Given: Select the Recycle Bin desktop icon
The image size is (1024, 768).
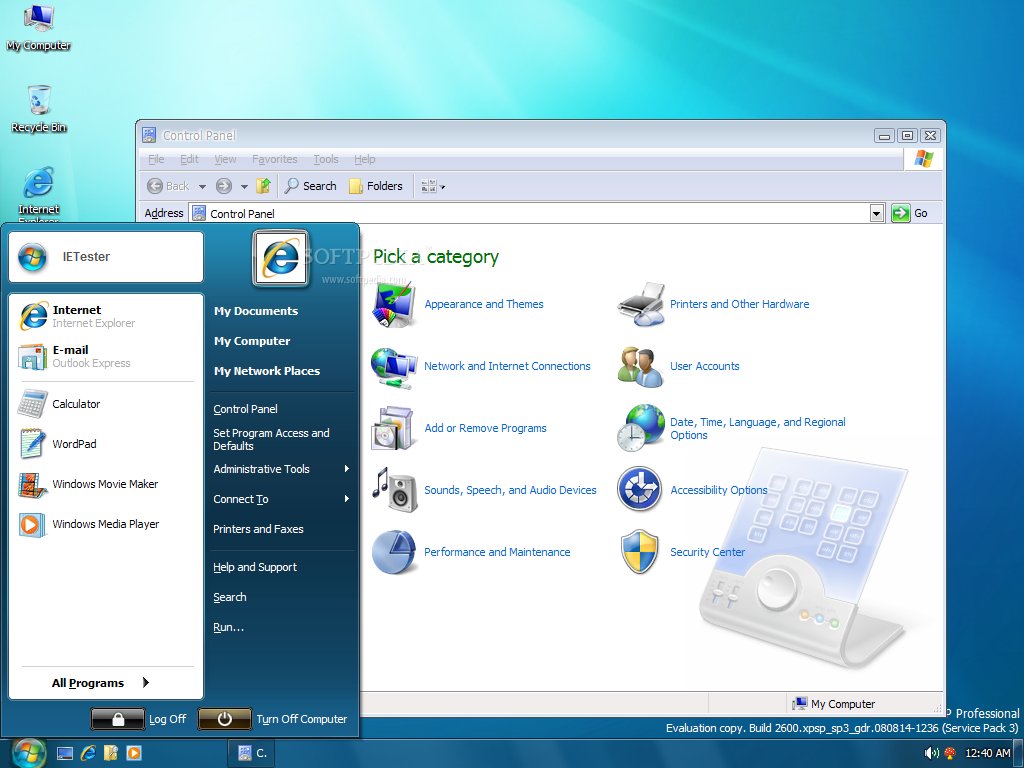Looking at the screenshot, I should click(x=39, y=109).
